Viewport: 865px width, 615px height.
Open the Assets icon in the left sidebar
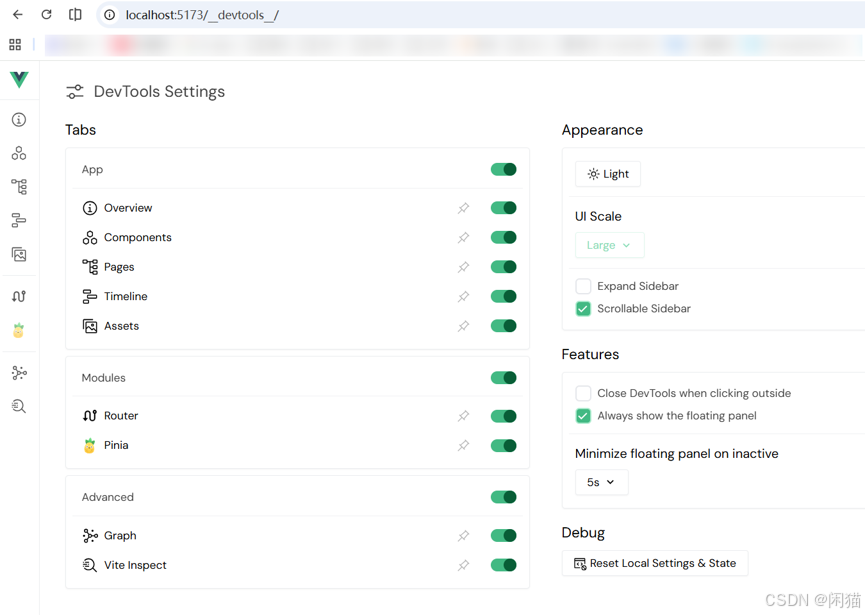coord(19,254)
